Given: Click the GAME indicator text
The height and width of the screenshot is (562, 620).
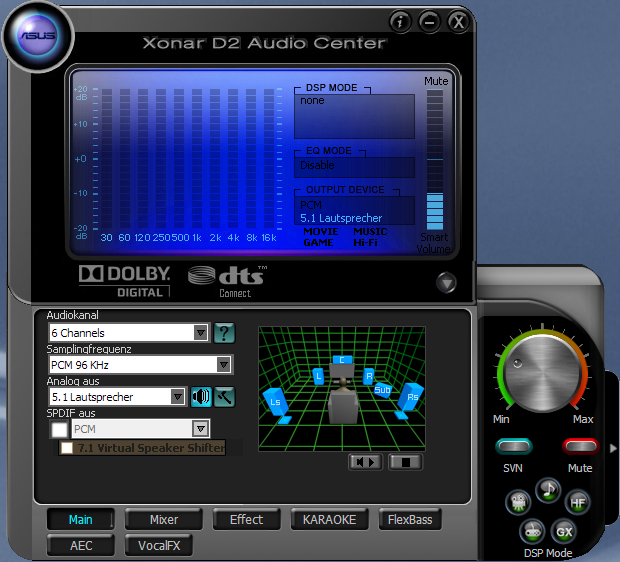Looking at the screenshot, I should (318, 242).
